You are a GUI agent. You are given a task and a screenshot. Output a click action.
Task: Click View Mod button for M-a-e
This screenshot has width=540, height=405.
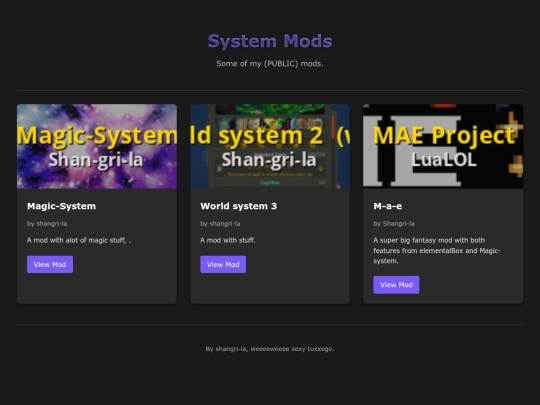(x=396, y=284)
